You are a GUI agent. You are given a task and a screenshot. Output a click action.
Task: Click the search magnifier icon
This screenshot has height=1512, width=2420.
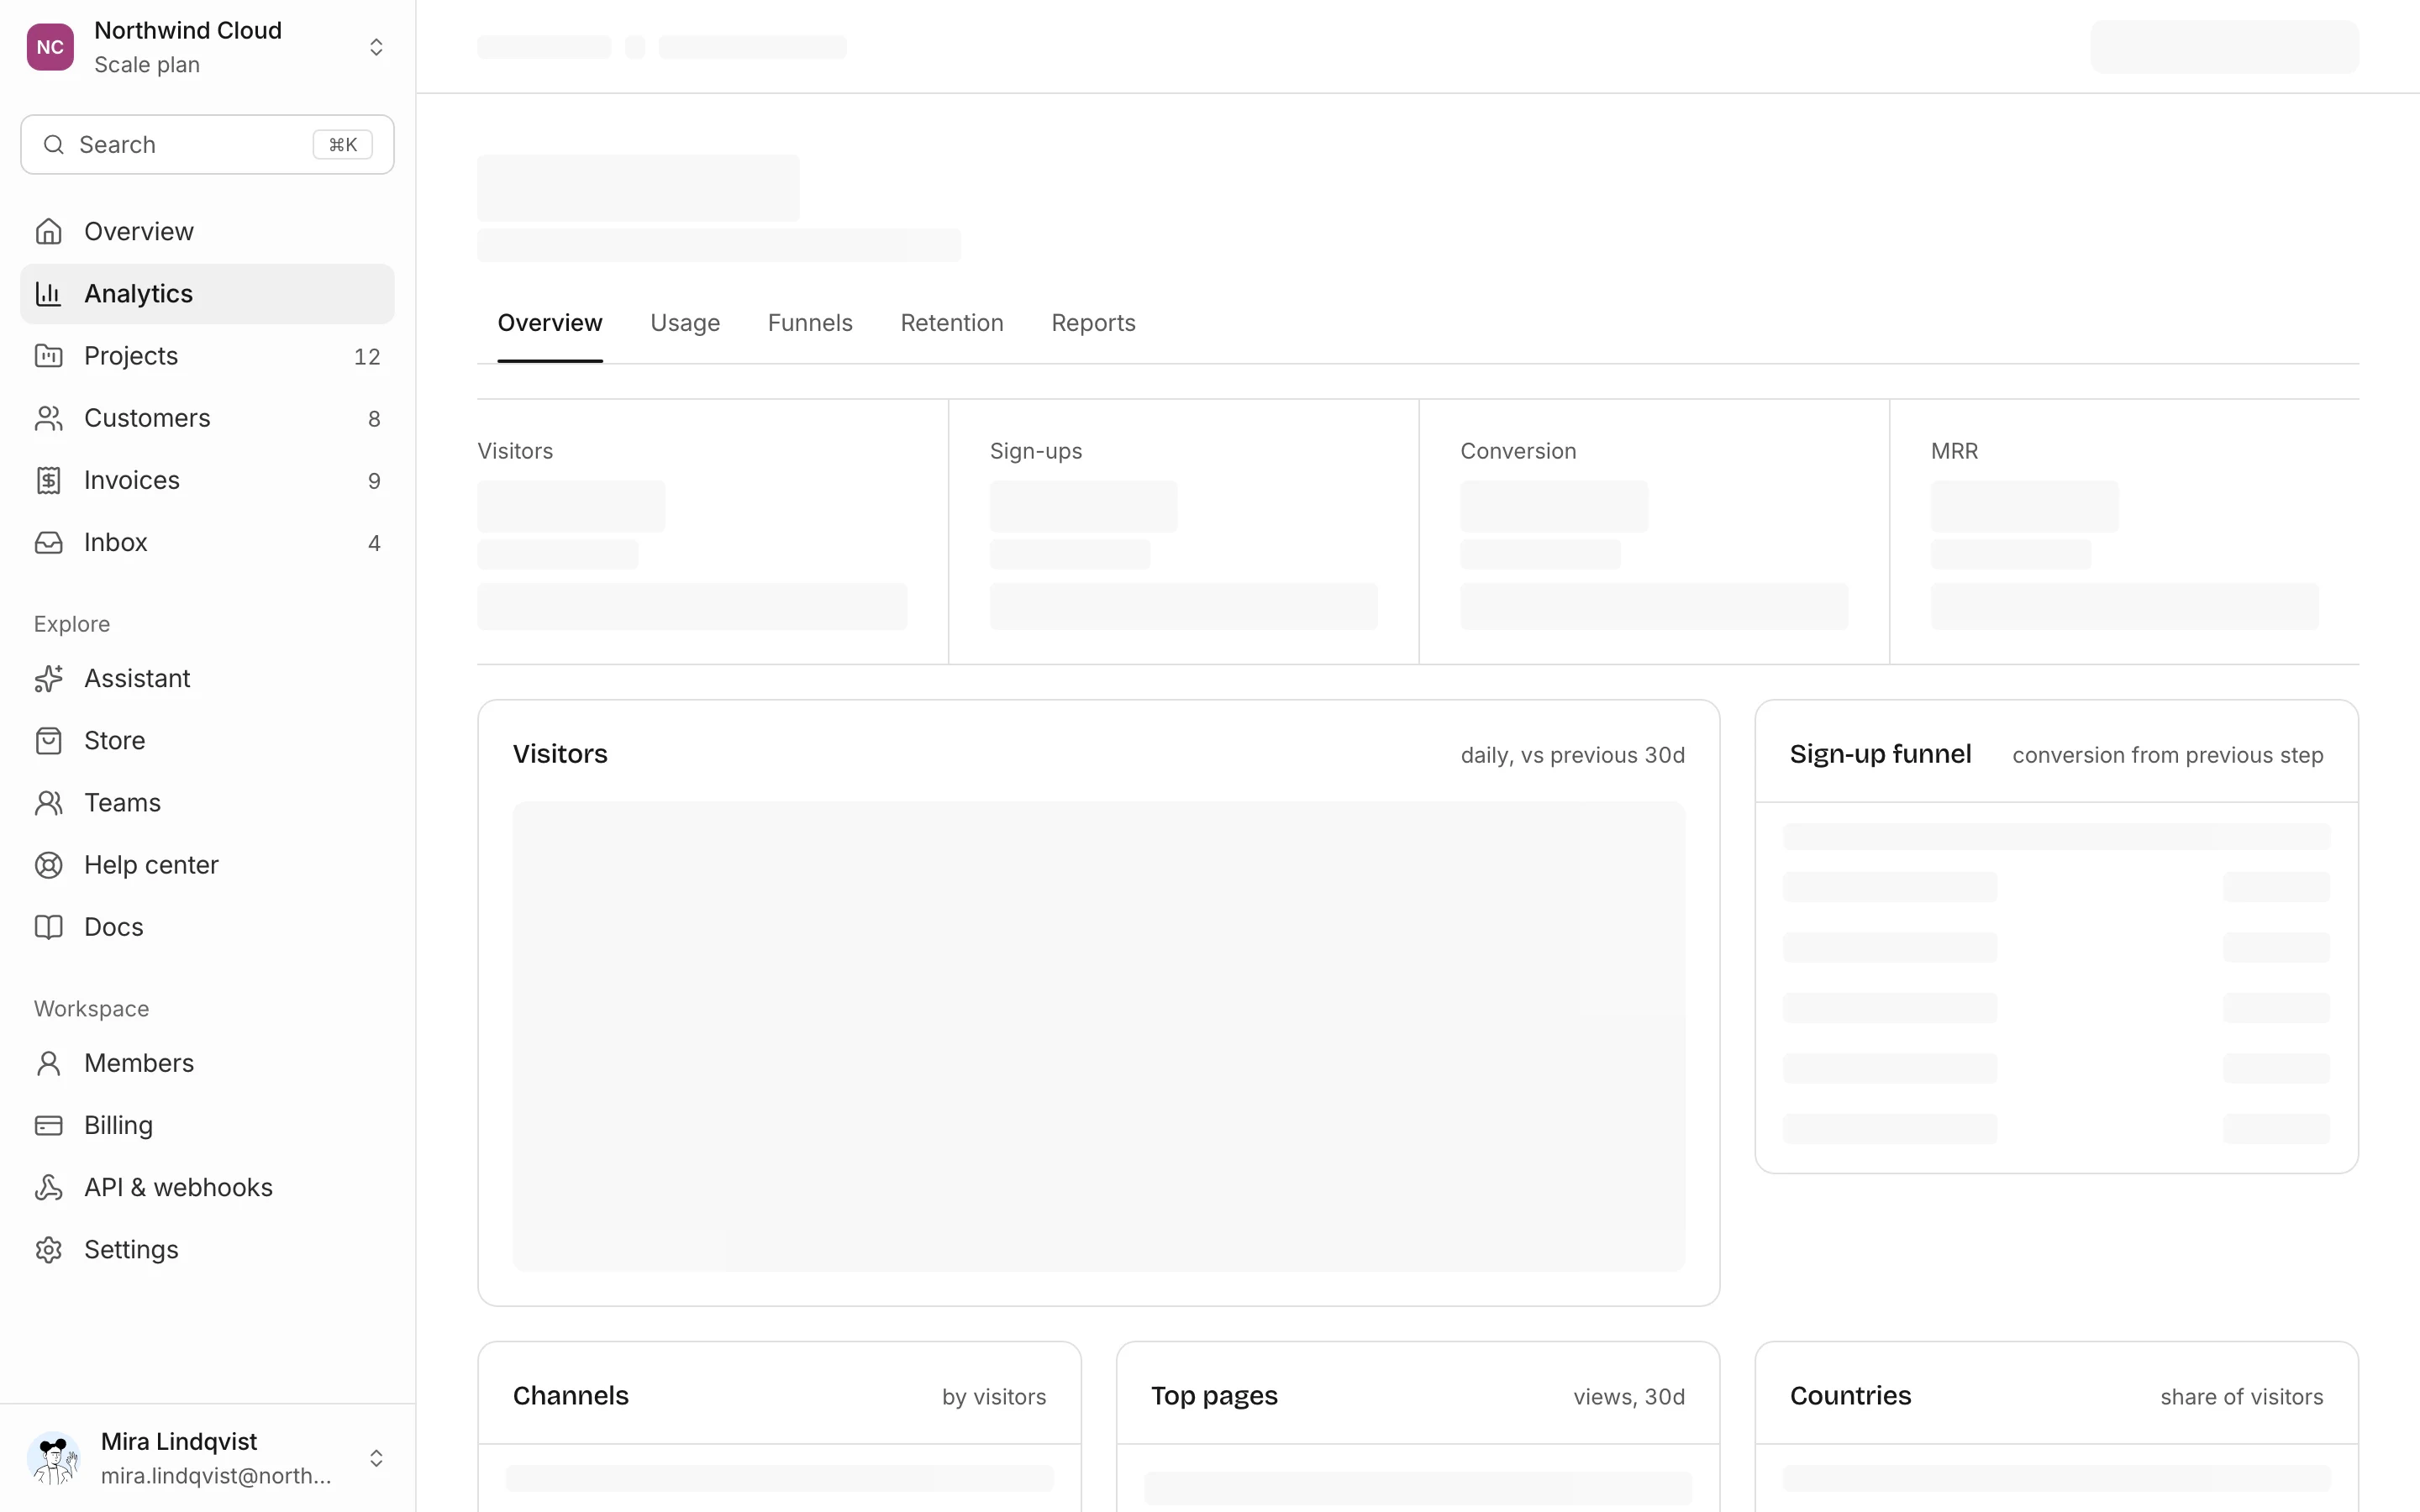coord(54,145)
